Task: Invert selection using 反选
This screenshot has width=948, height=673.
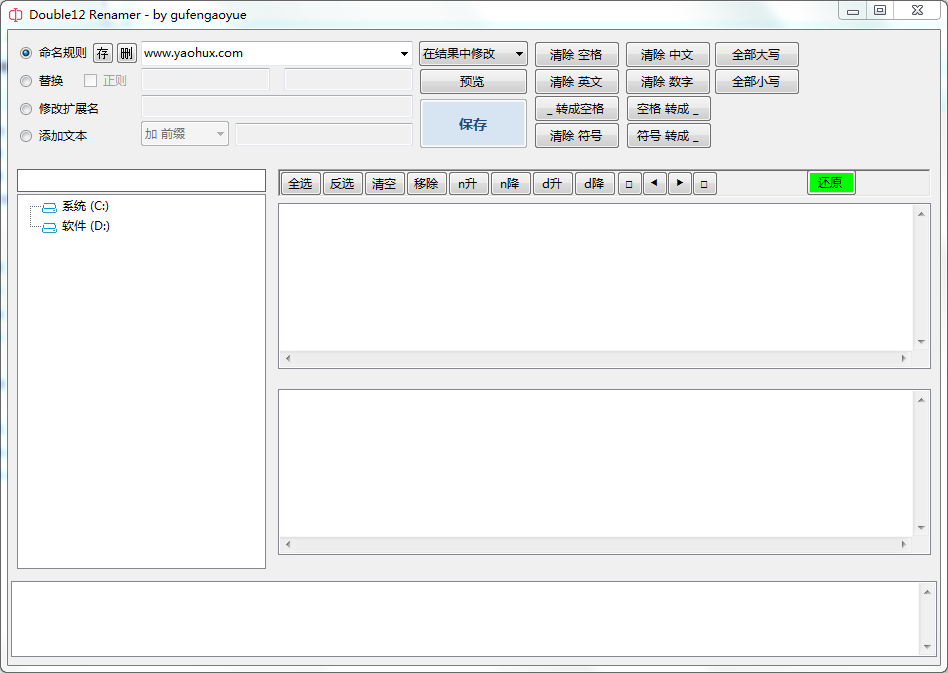Action: pyautogui.click(x=342, y=184)
